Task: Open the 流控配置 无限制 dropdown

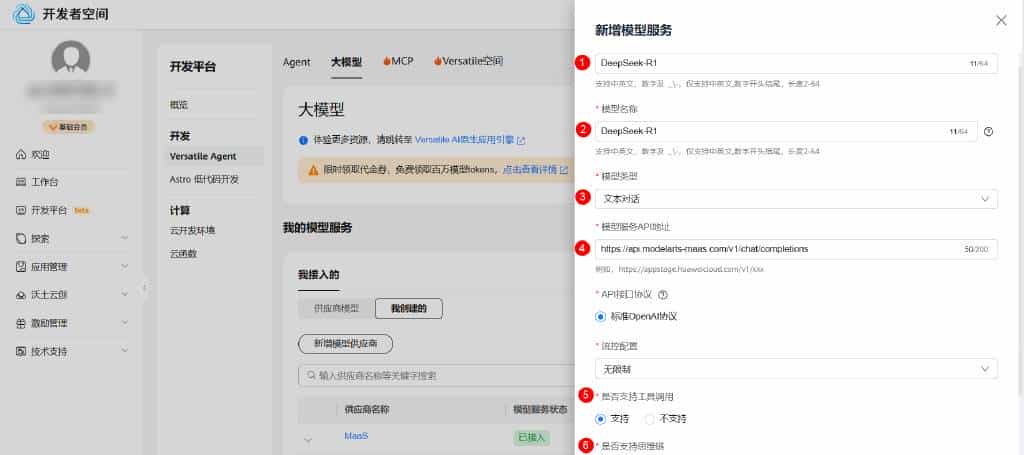Action: (796, 369)
